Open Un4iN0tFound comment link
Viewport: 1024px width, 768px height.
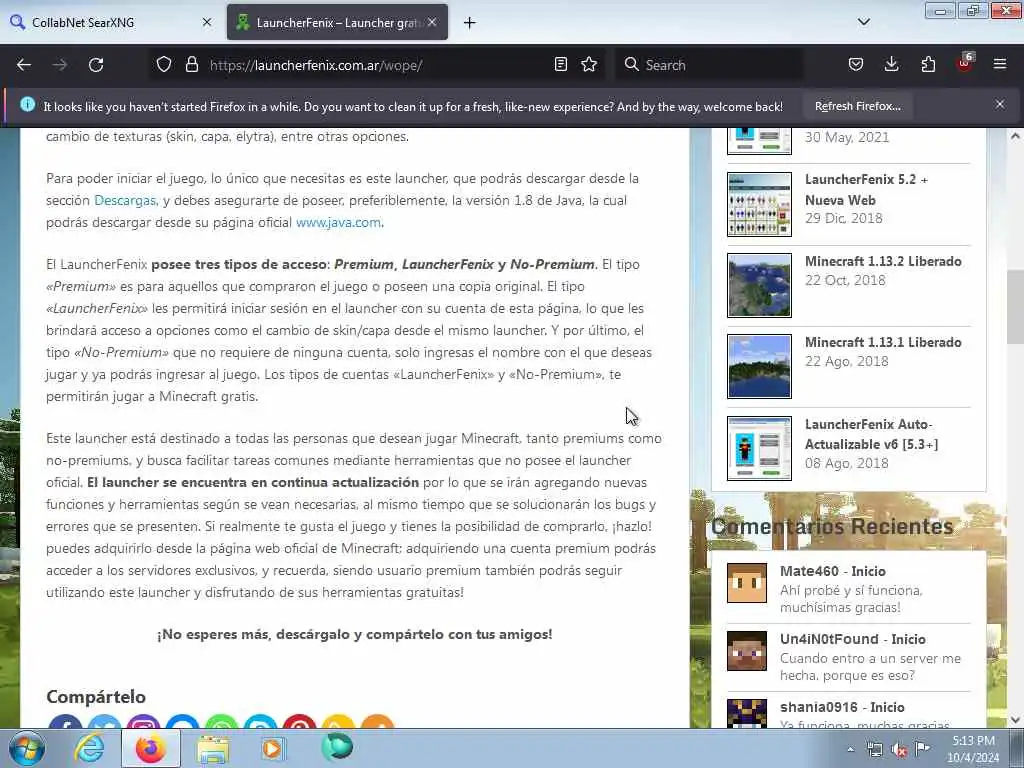click(852, 639)
